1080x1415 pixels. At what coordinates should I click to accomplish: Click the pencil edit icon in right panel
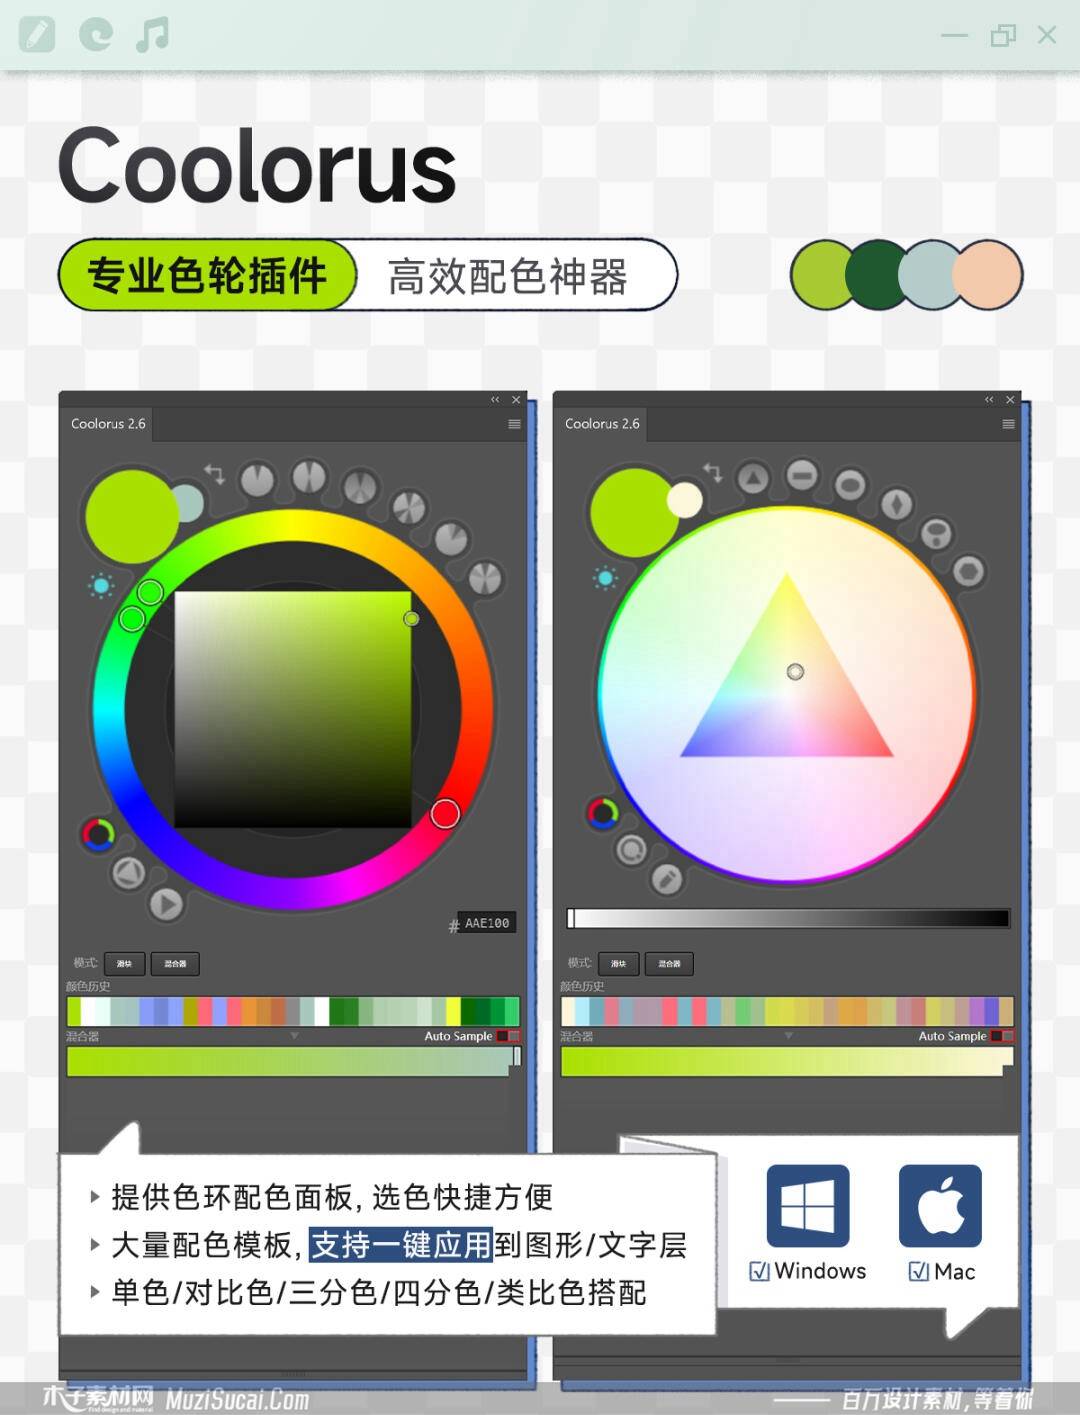(667, 879)
